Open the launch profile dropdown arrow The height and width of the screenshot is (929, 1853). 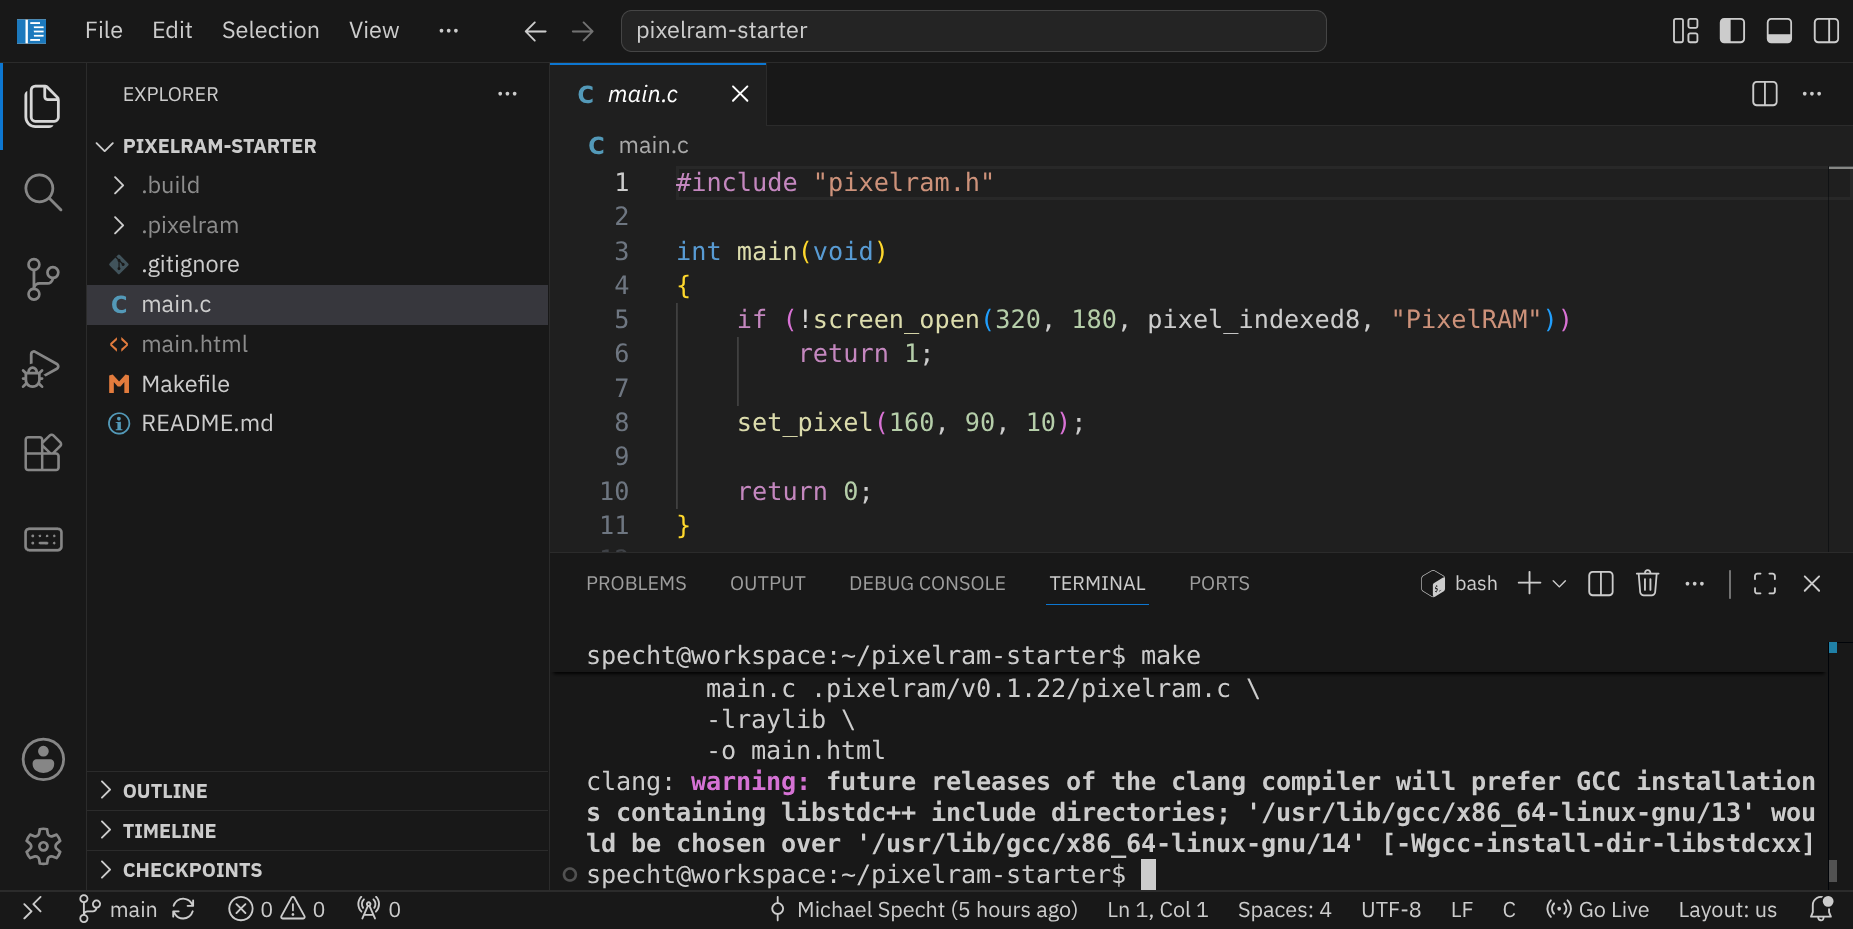pos(1559,584)
